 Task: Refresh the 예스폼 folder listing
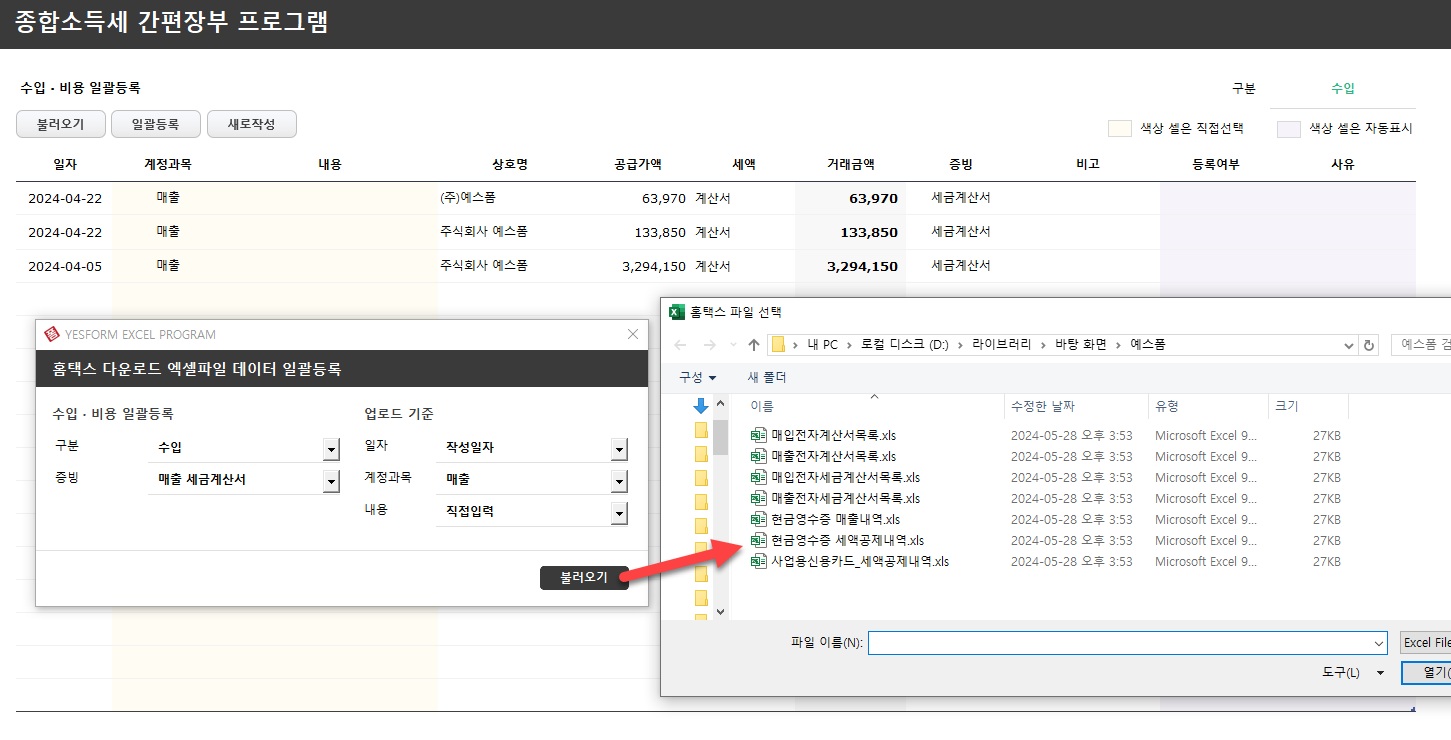tap(1369, 345)
